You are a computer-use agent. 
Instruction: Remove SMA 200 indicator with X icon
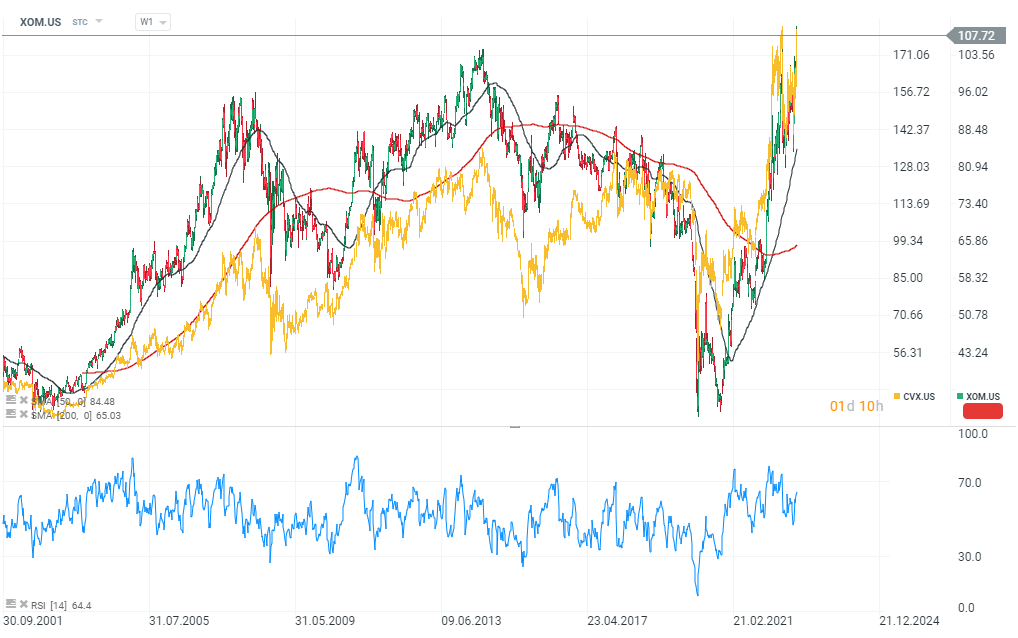coord(24,413)
